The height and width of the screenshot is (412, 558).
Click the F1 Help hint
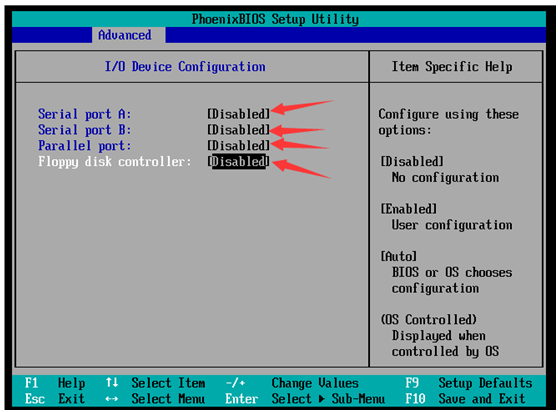point(55,383)
